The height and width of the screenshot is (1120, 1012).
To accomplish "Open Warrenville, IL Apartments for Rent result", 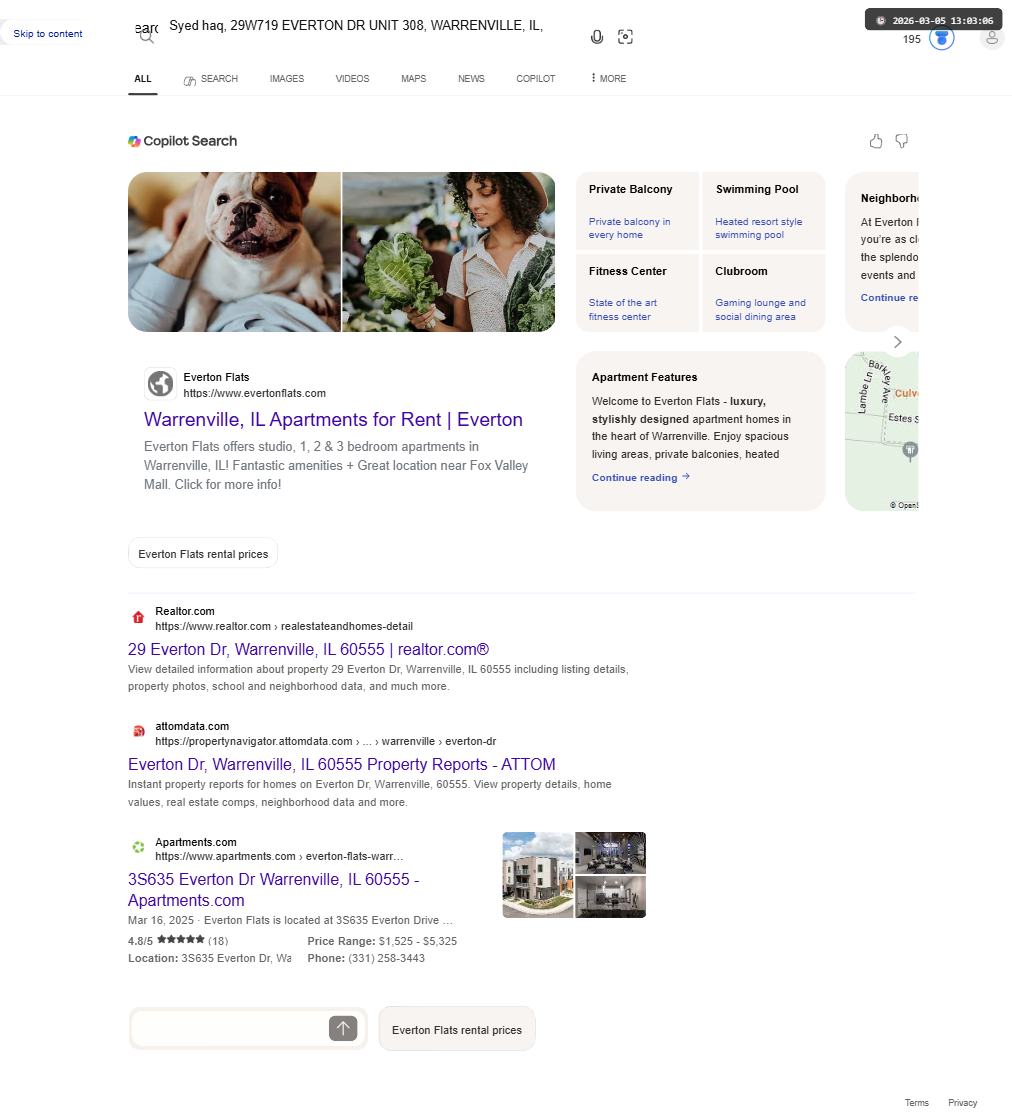I will [334, 420].
